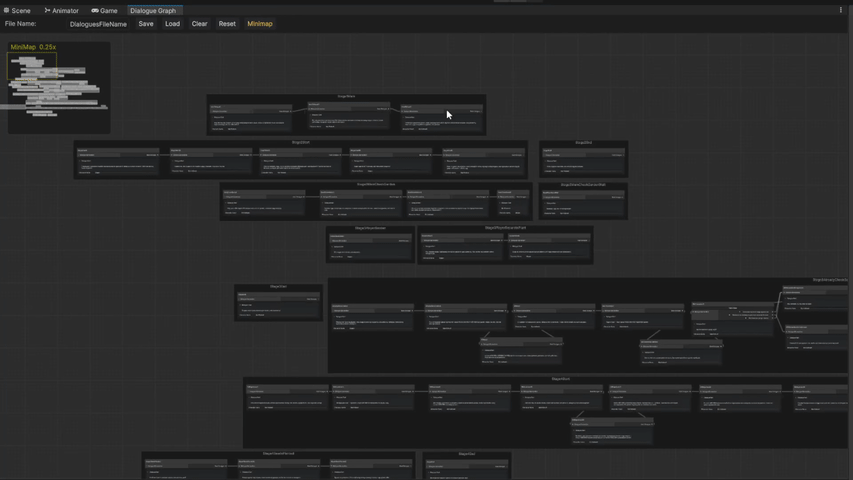Click the DialoguesFileName input field
853x480 pixels.
pos(98,24)
